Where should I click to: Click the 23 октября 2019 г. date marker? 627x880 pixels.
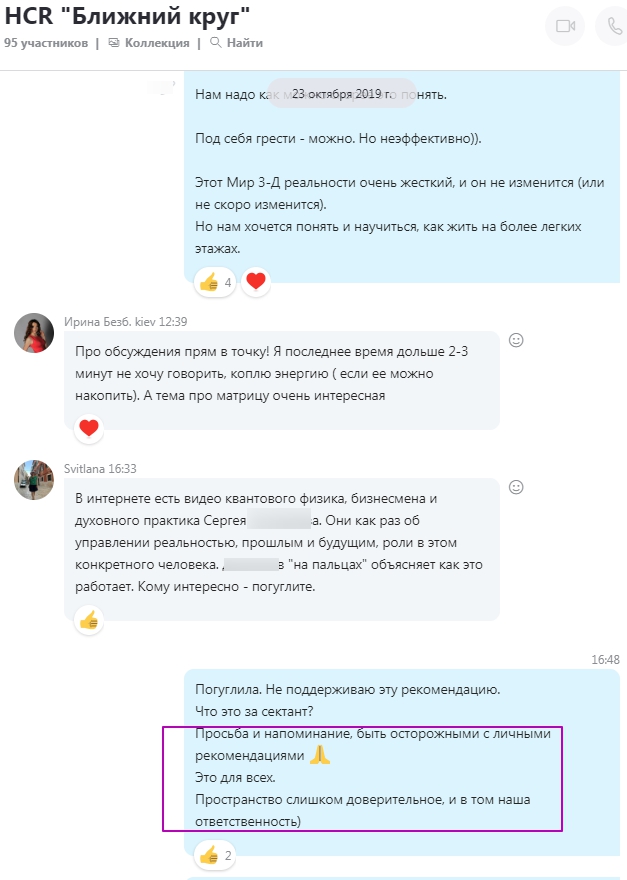[x=342, y=94]
